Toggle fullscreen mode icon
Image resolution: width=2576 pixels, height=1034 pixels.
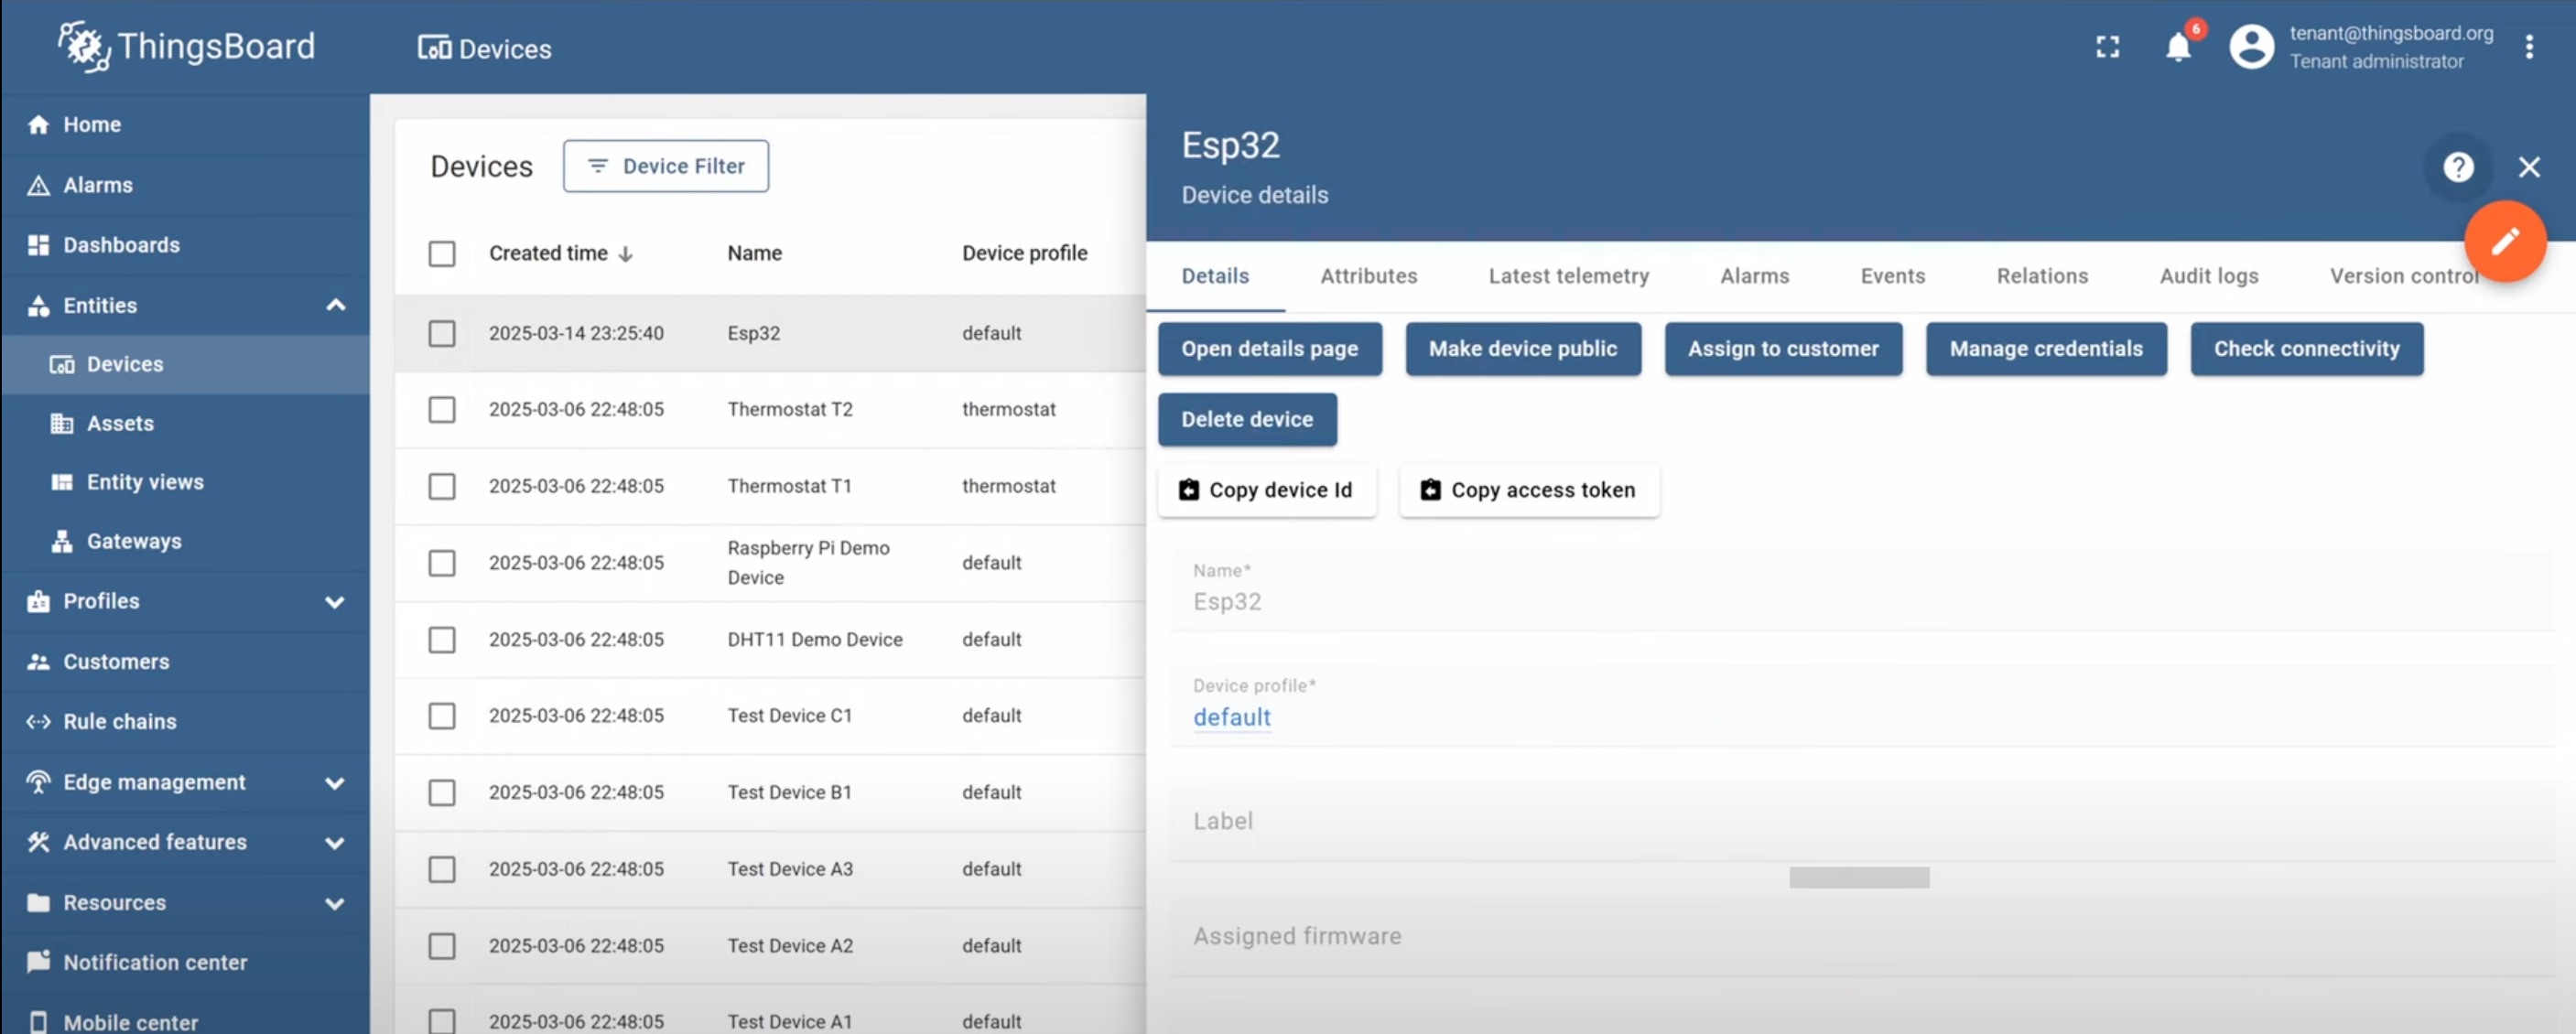(2108, 47)
